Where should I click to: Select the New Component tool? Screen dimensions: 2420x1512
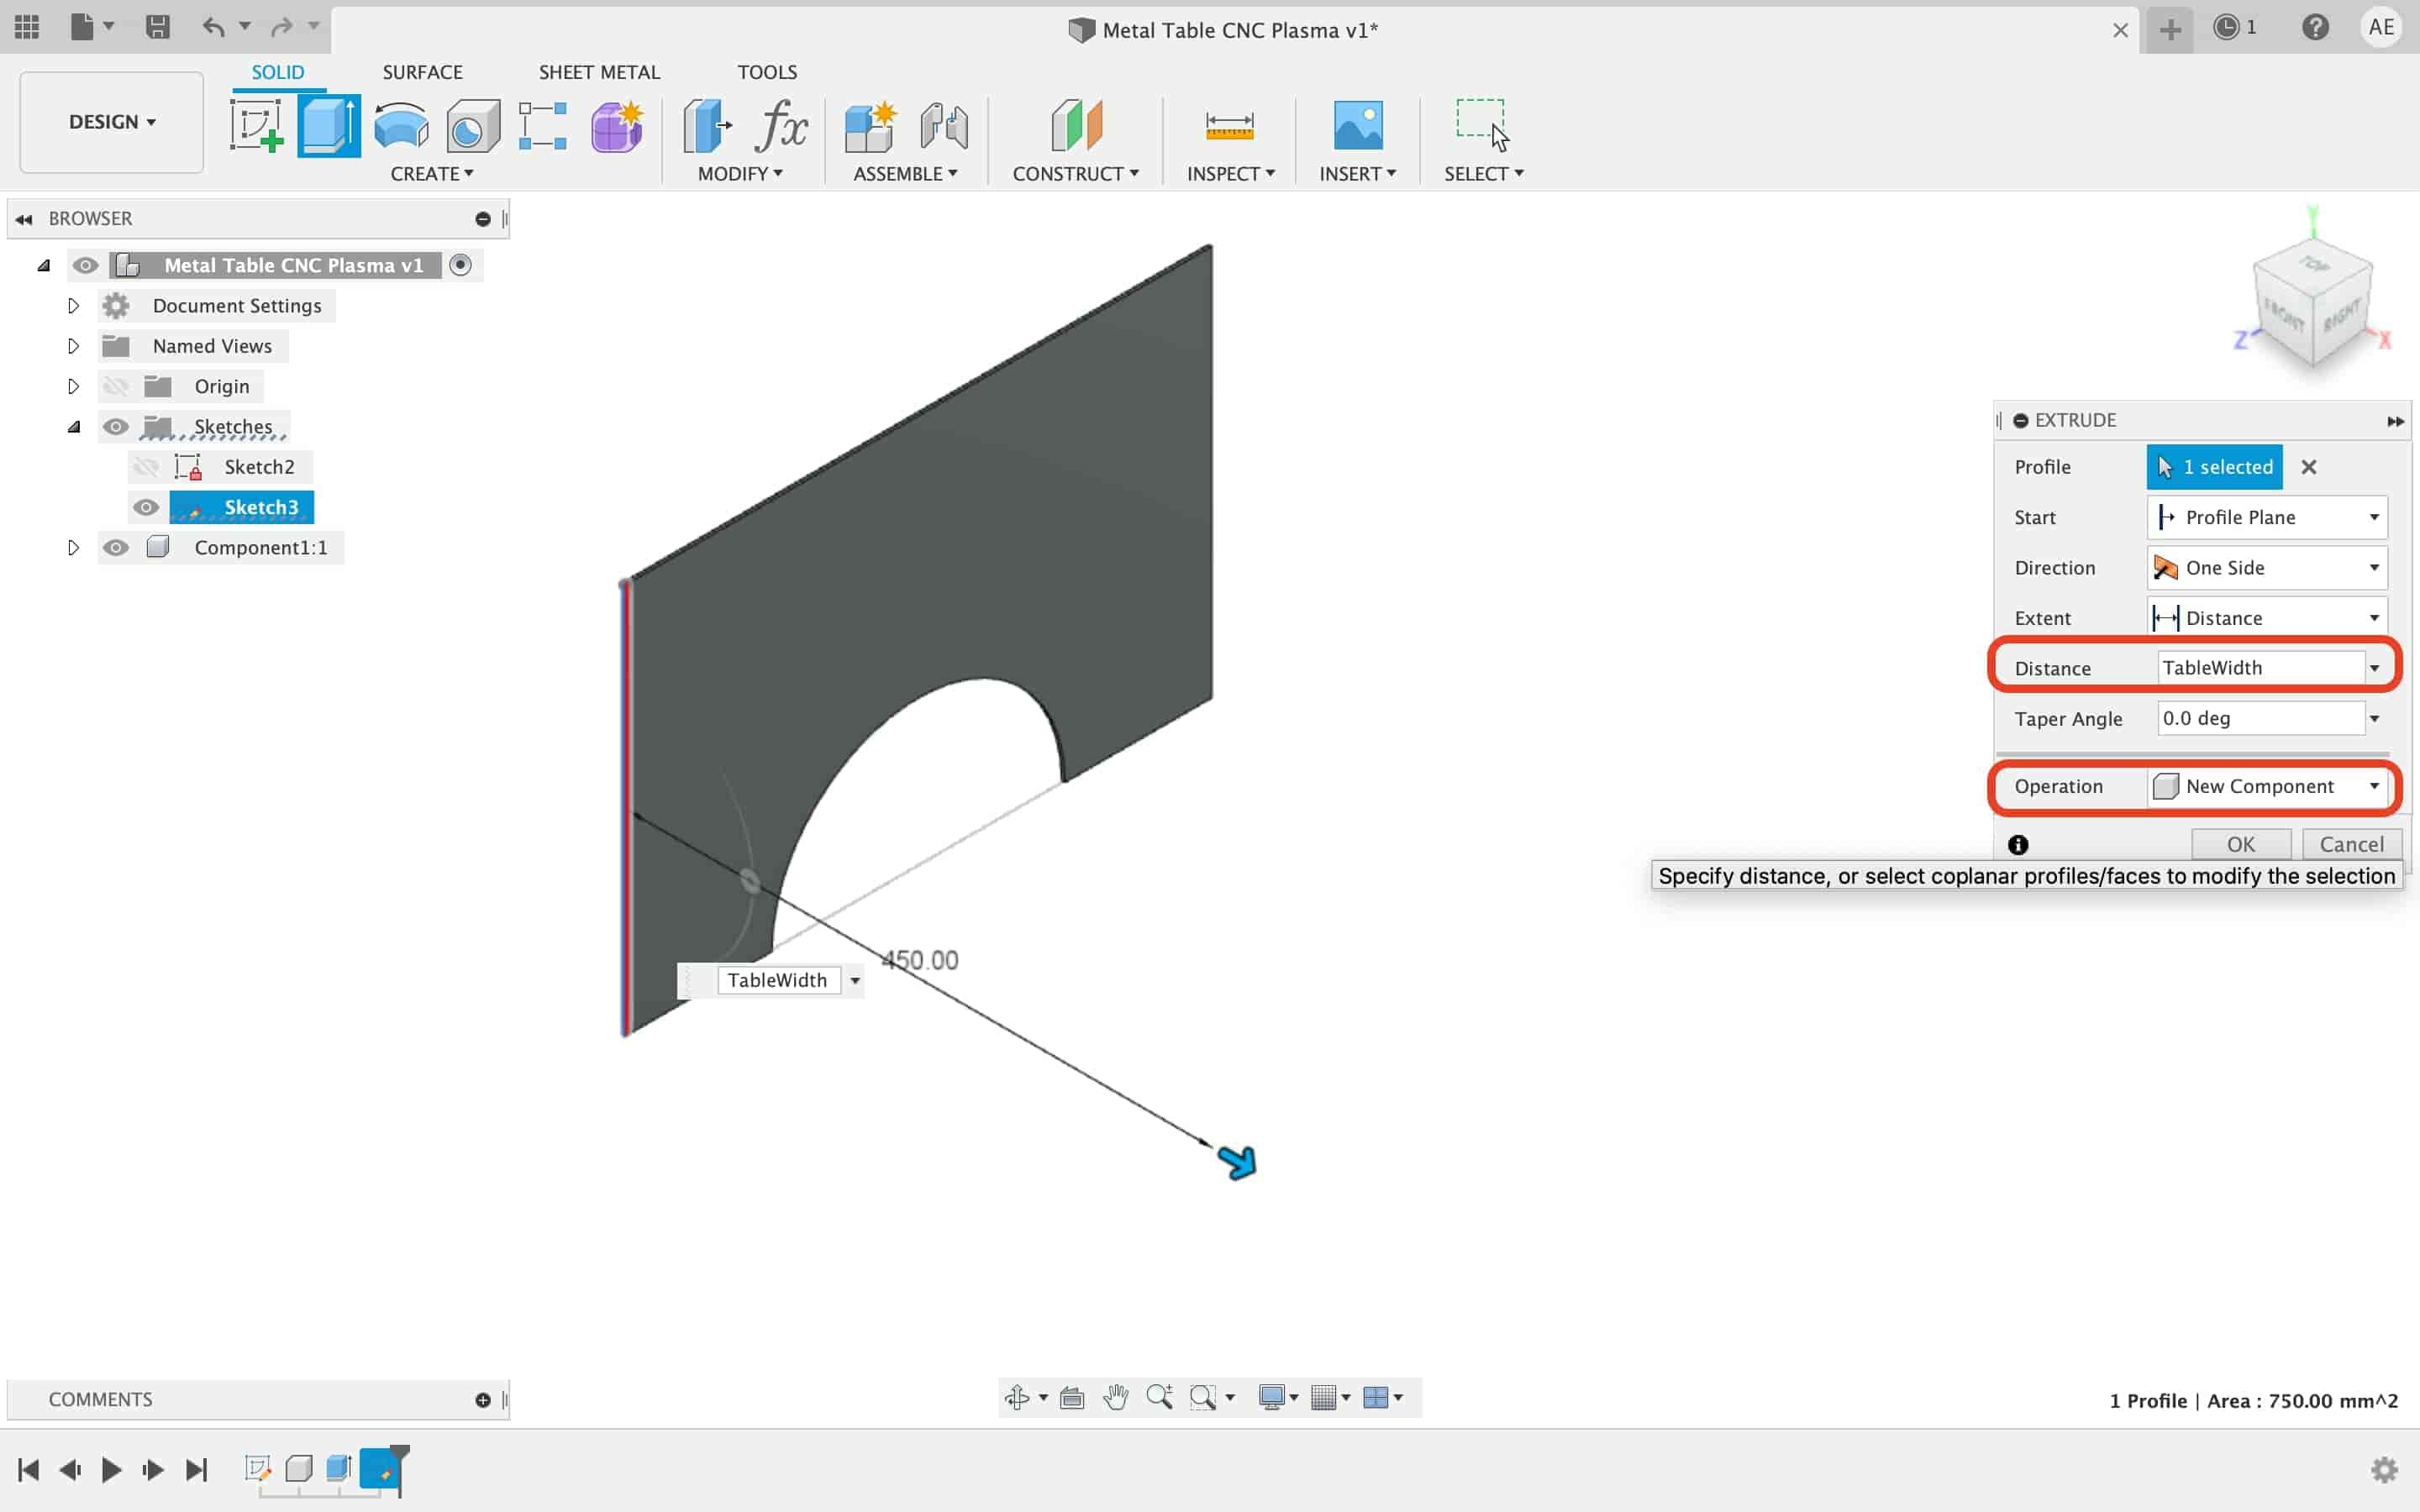click(x=869, y=126)
